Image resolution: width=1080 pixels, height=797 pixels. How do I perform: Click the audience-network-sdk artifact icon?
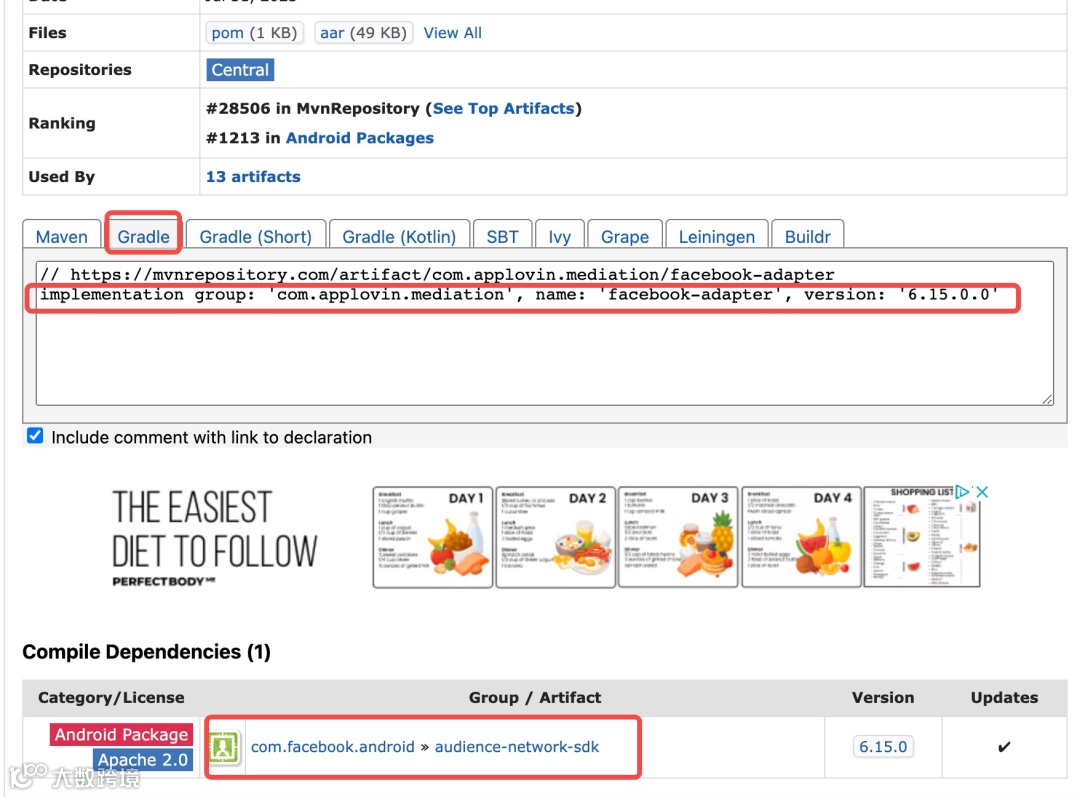[224, 747]
